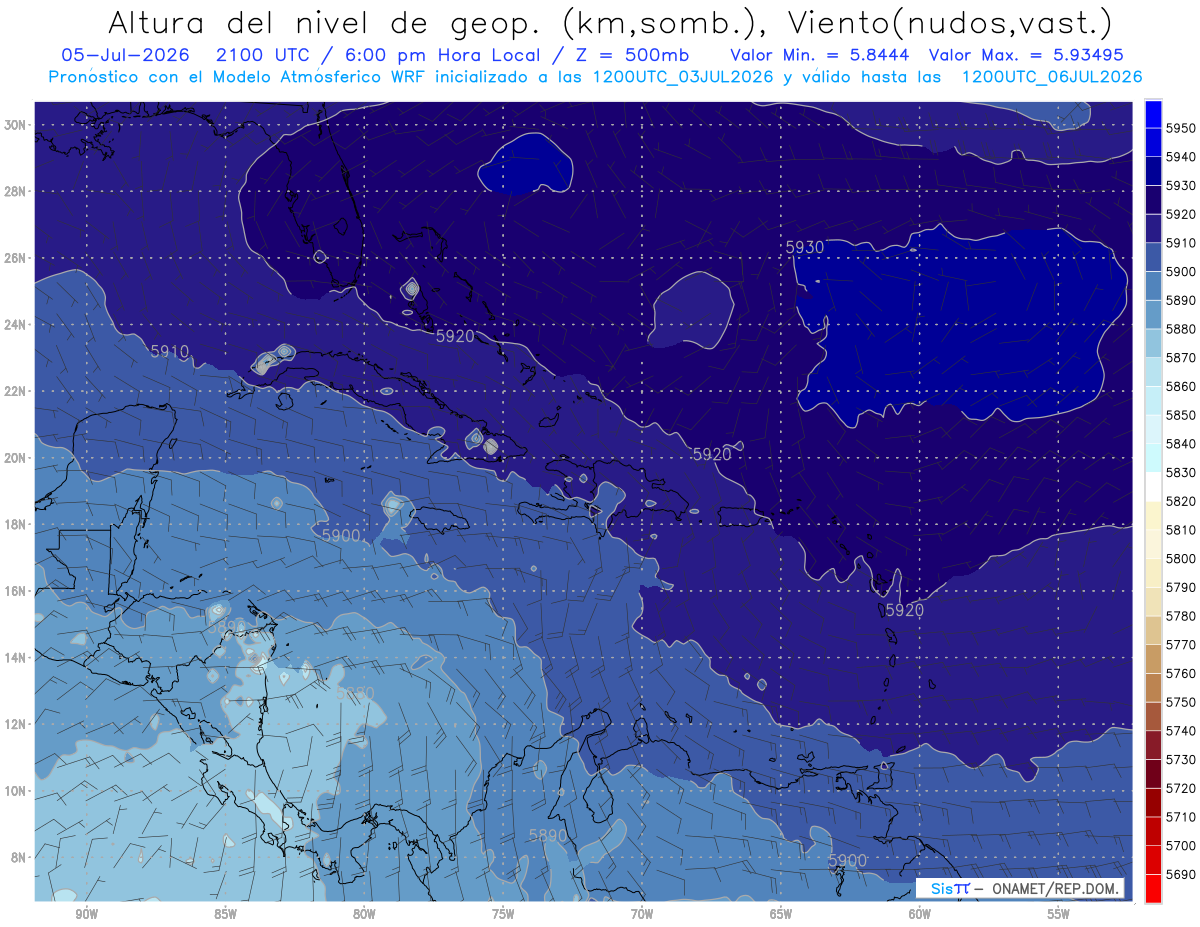Click the 5720 colorbar tick label

click(x=1180, y=788)
